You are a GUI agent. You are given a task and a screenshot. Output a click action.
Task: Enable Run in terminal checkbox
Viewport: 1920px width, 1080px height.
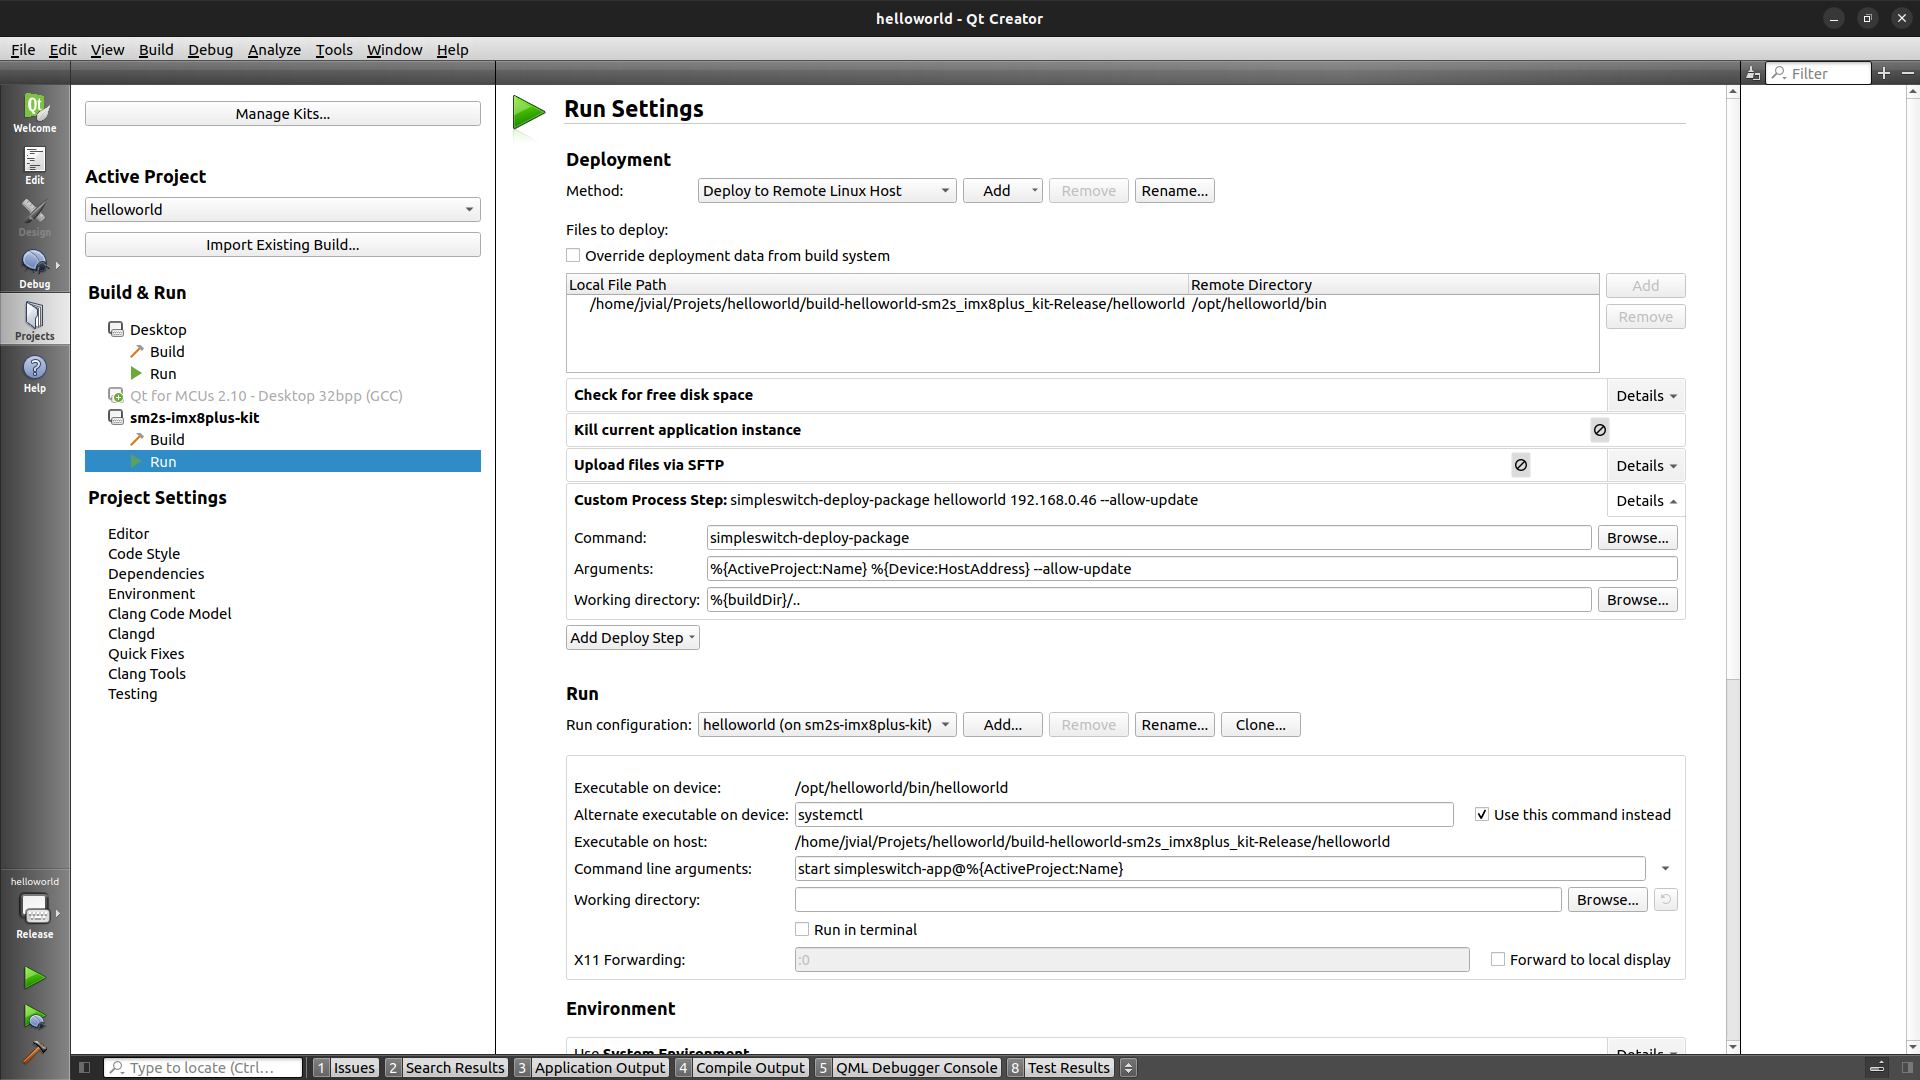(802, 930)
